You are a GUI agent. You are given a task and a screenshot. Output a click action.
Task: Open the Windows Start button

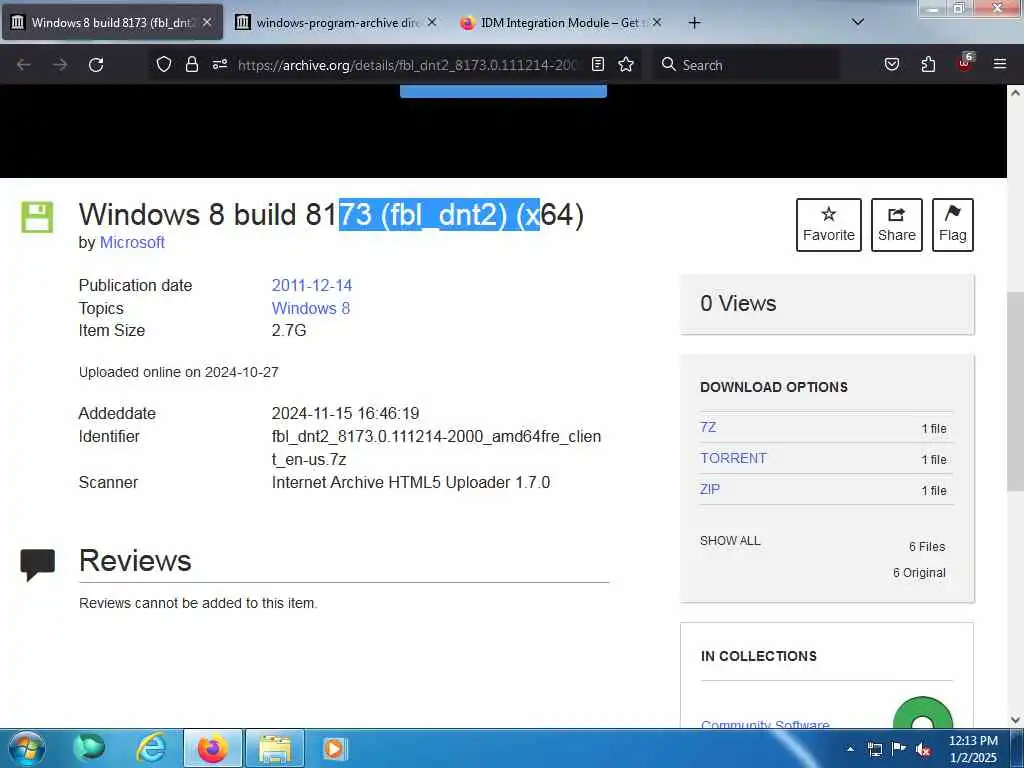[x=26, y=748]
